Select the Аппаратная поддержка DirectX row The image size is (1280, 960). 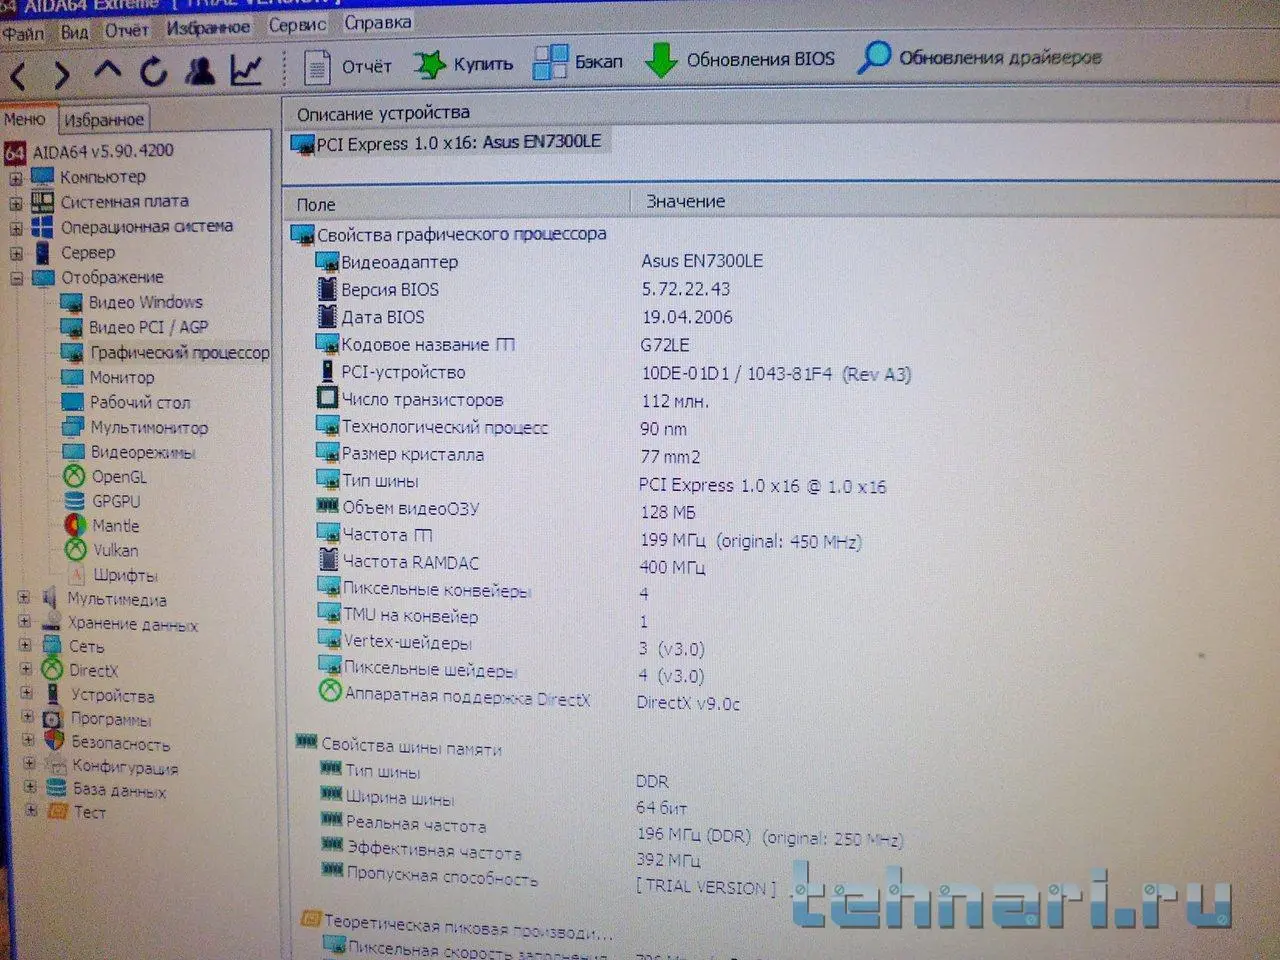click(x=530, y=696)
